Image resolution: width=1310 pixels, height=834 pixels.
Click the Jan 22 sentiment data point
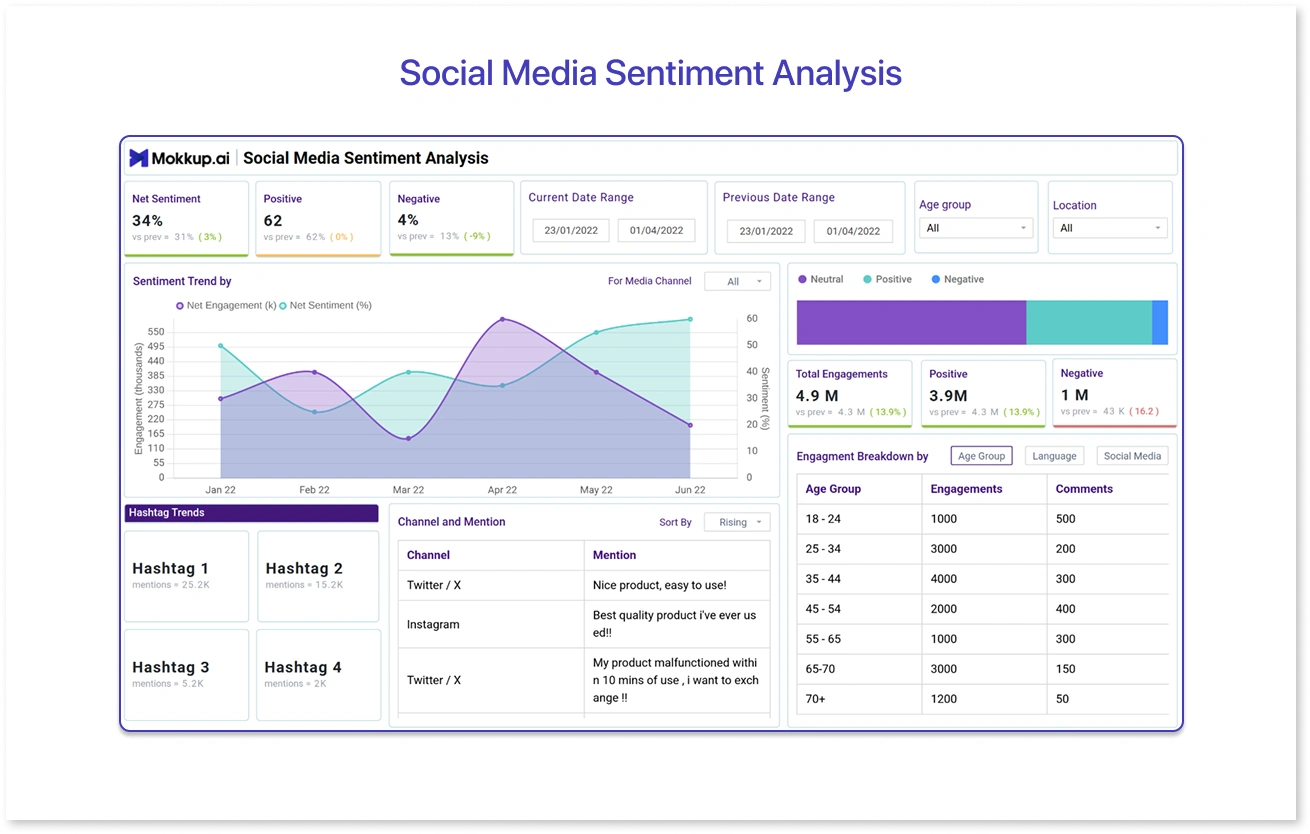point(220,346)
